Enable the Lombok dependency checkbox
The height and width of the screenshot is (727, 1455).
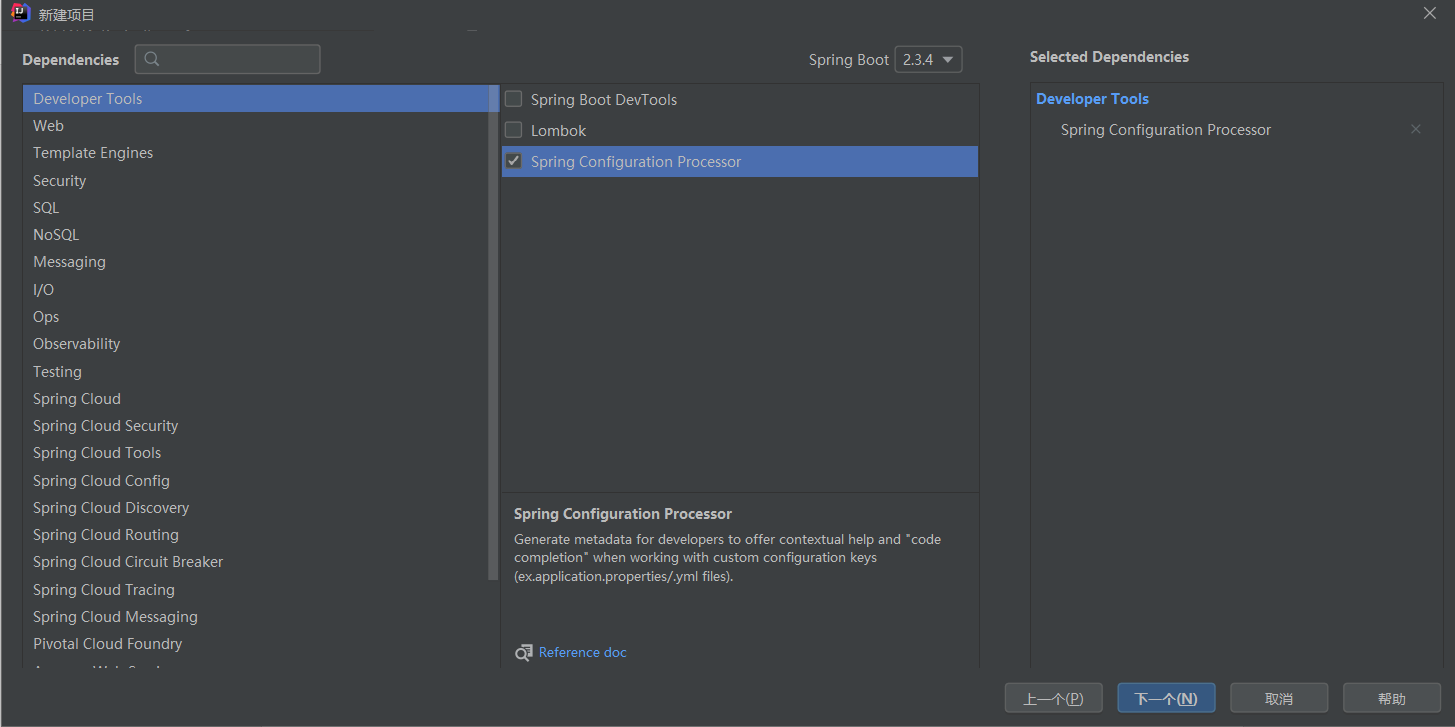point(513,130)
